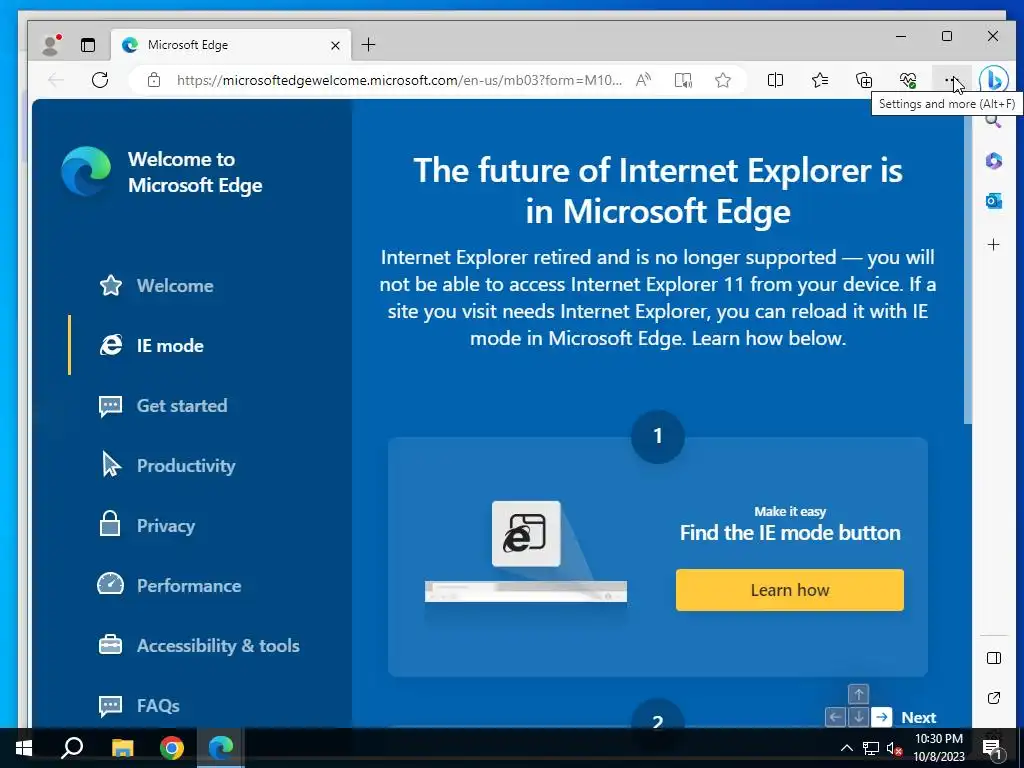Click the Edge taskbar icon
Image resolution: width=1024 pixels, height=768 pixels.
(221, 748)
